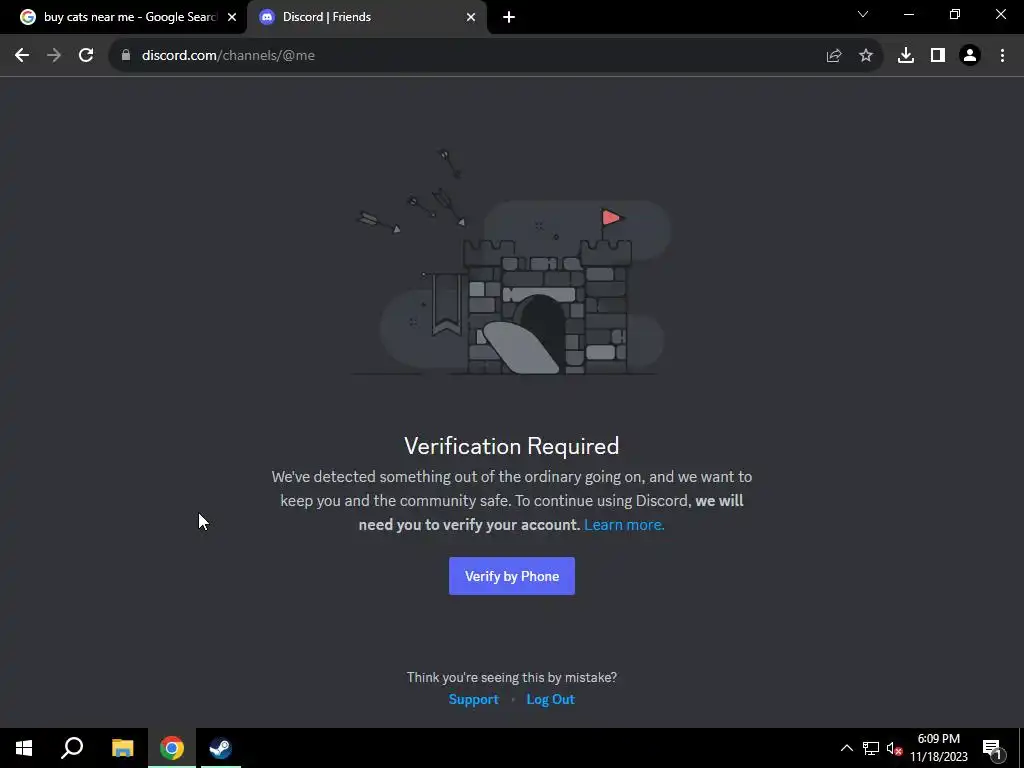Close the buy cats near me tab

tap(232, 17)
